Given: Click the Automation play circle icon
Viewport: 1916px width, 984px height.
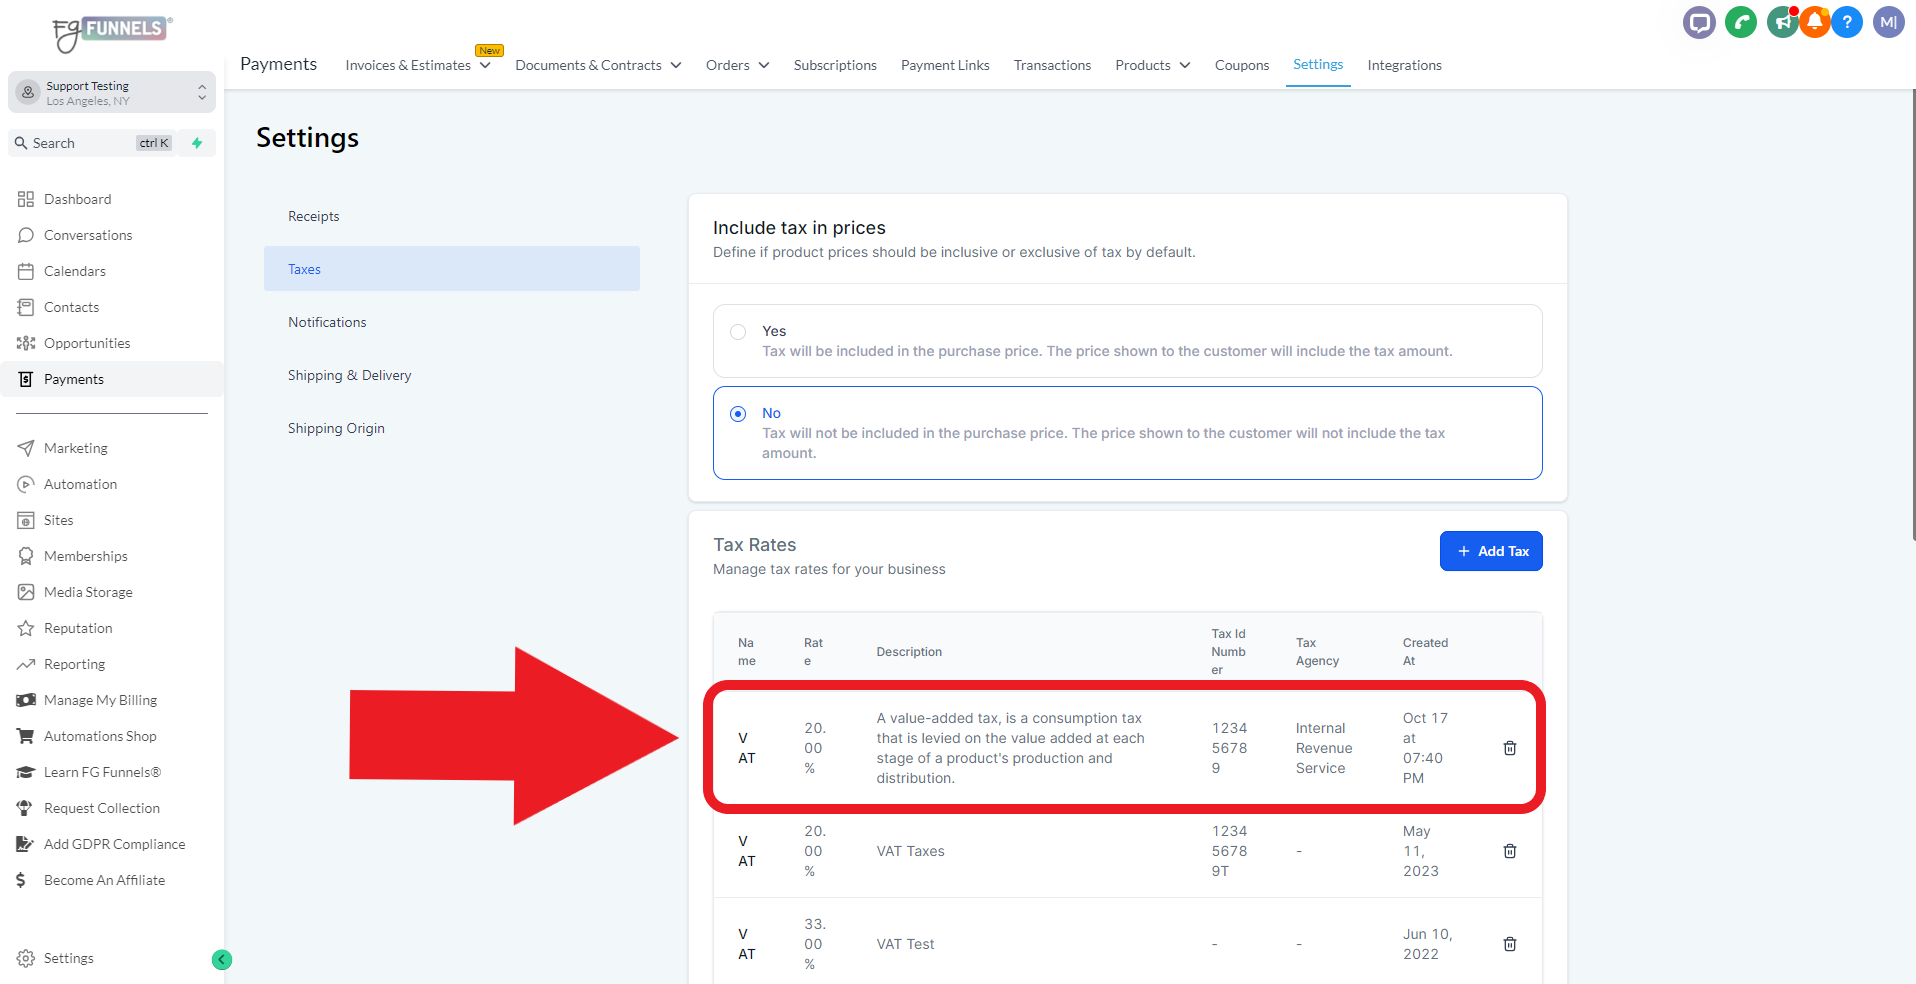Looking at the screenshot, I should click(26, 484).
